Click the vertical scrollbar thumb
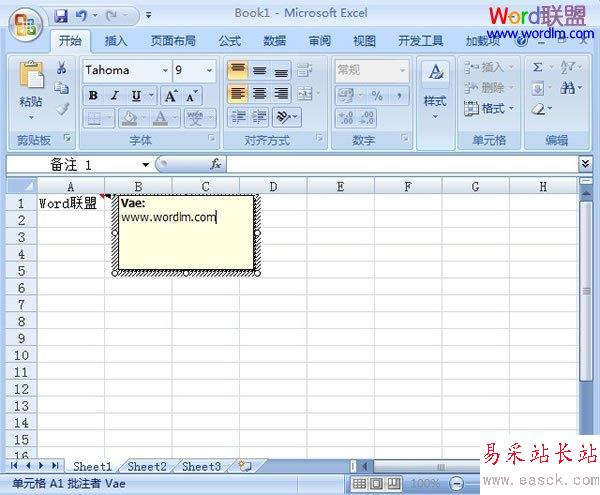 click(585, 291)
